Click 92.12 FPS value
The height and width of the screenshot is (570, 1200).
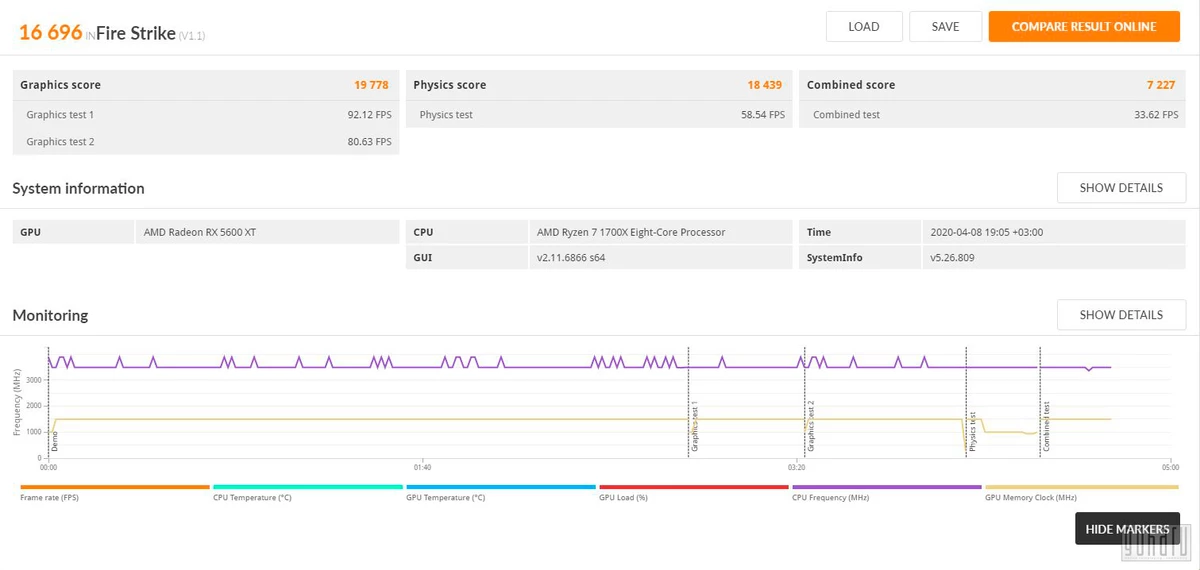pos(369,115)
